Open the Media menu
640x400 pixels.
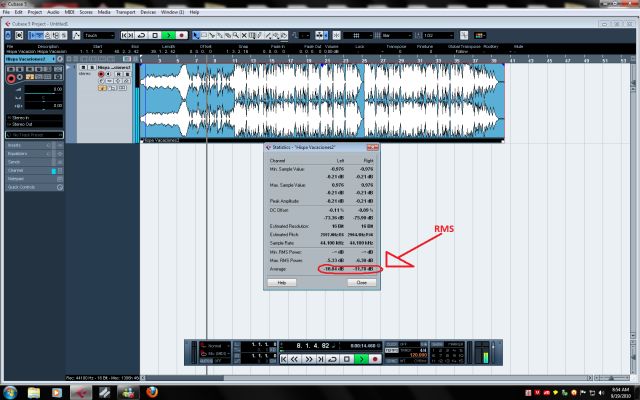coord(104,12)
